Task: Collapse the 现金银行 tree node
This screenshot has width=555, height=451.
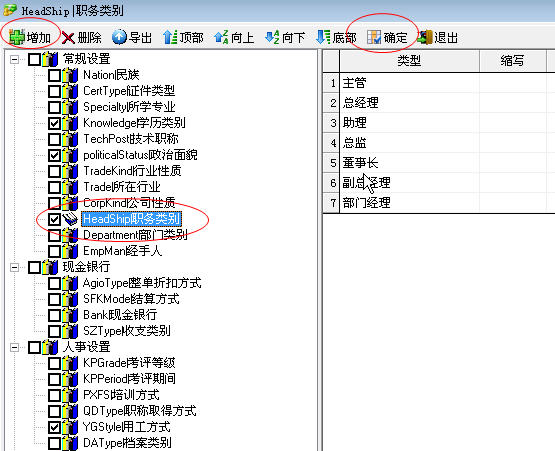Action: pyautogui.click(x=15, y=267)
